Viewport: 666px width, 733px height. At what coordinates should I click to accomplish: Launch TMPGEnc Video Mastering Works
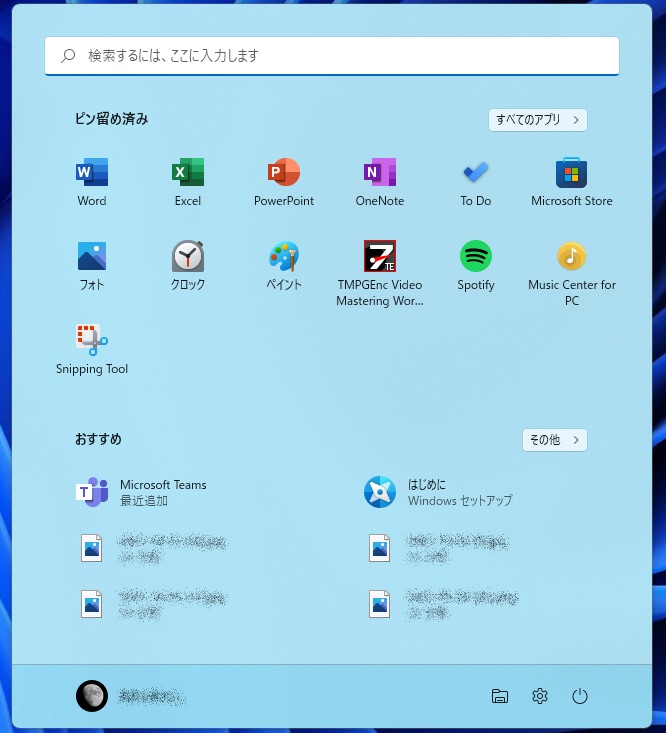pos(380,273)
